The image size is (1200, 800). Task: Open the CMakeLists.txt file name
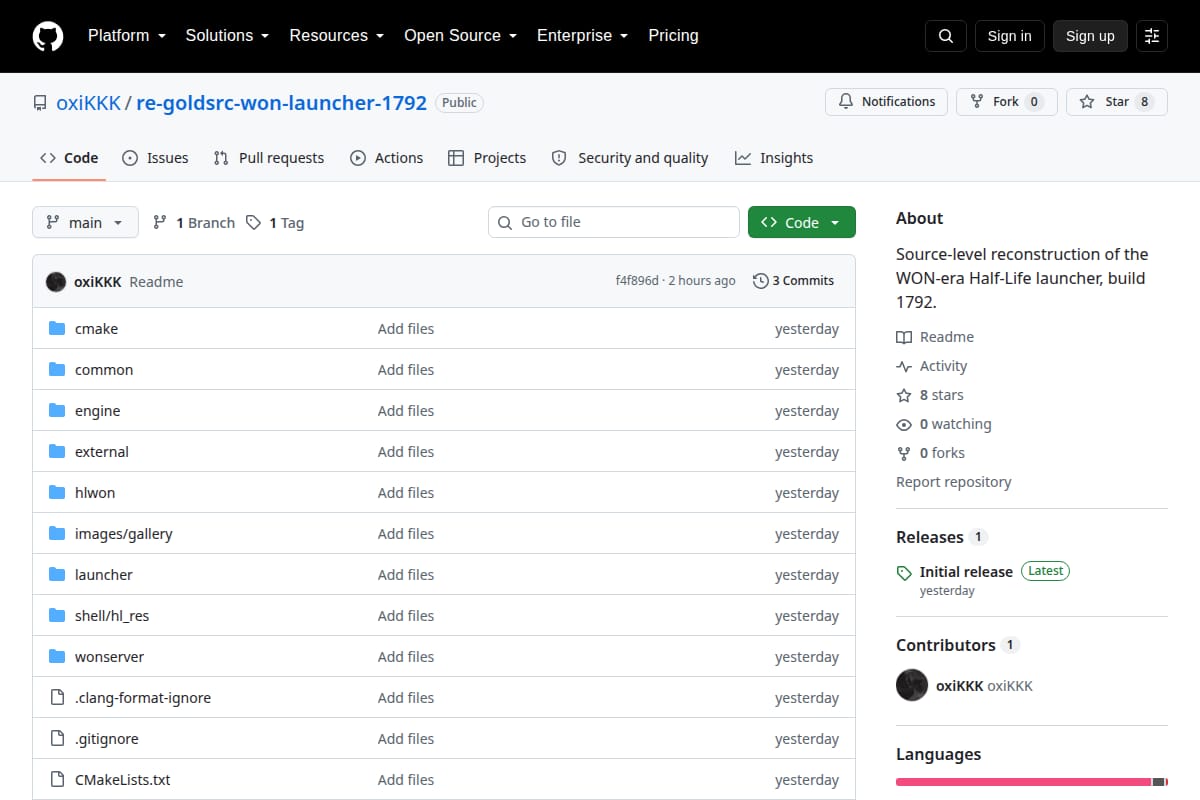122,780
